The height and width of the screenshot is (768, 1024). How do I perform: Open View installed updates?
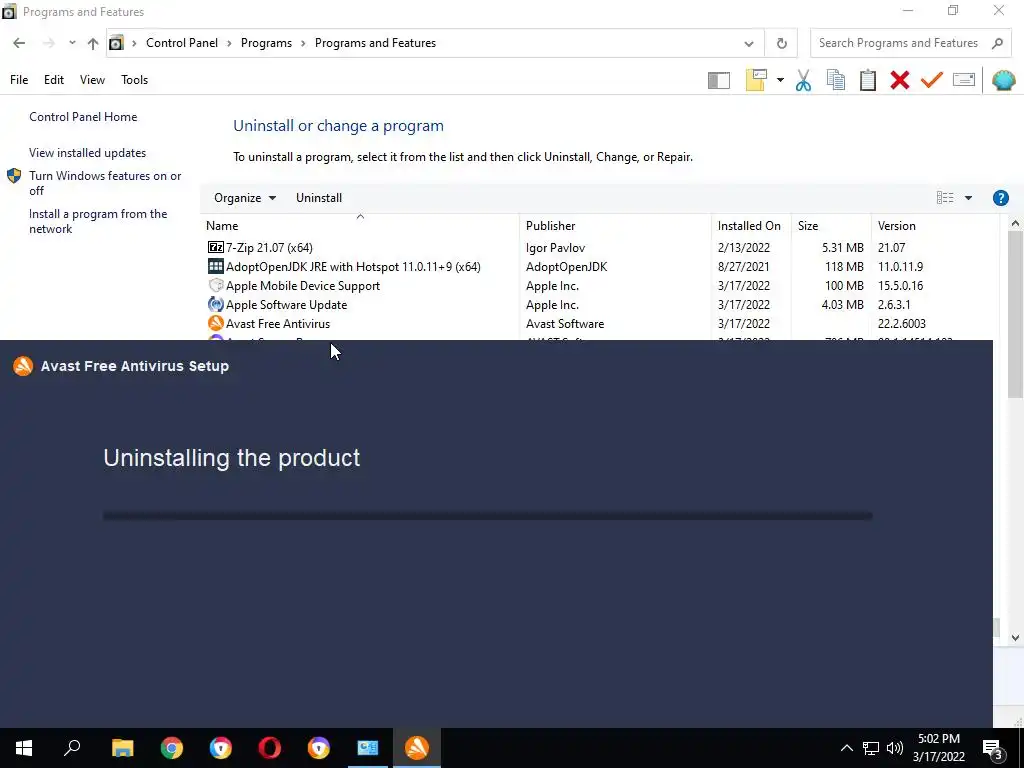pyautogui.click(x=88, y=153)
